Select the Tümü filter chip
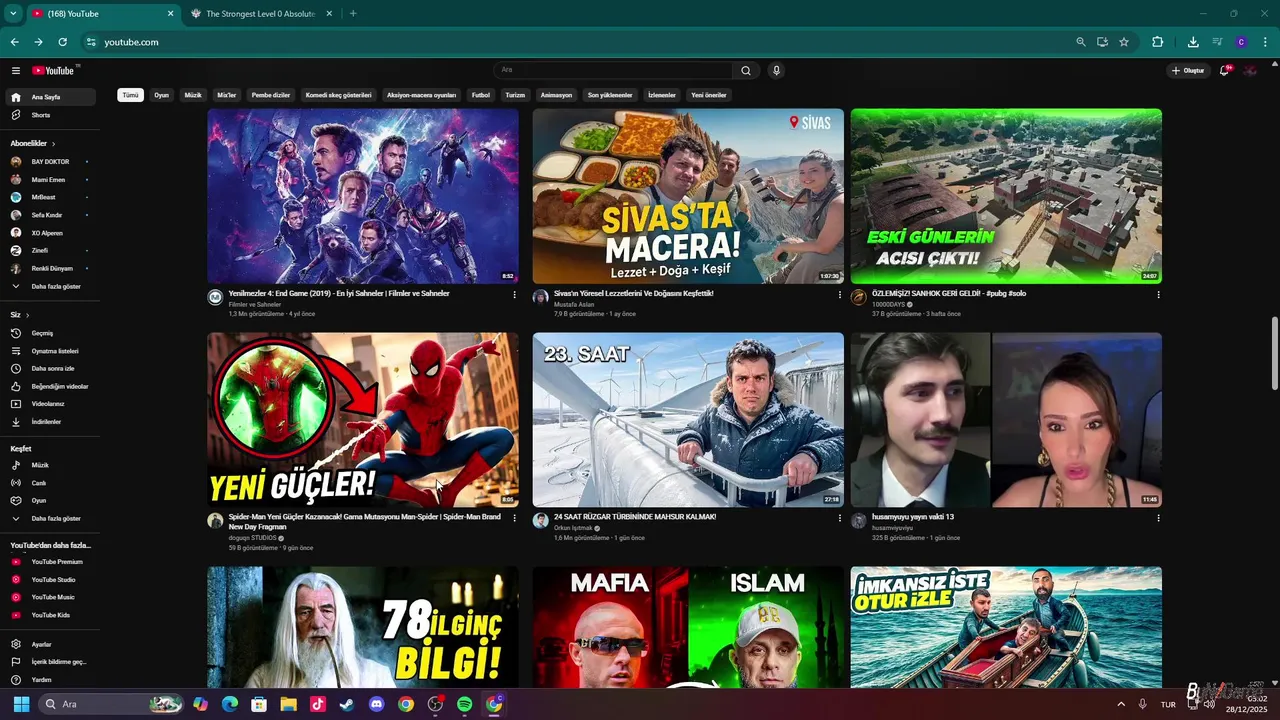The width and height of the screenshot is (1280, 720). point(130,95)
